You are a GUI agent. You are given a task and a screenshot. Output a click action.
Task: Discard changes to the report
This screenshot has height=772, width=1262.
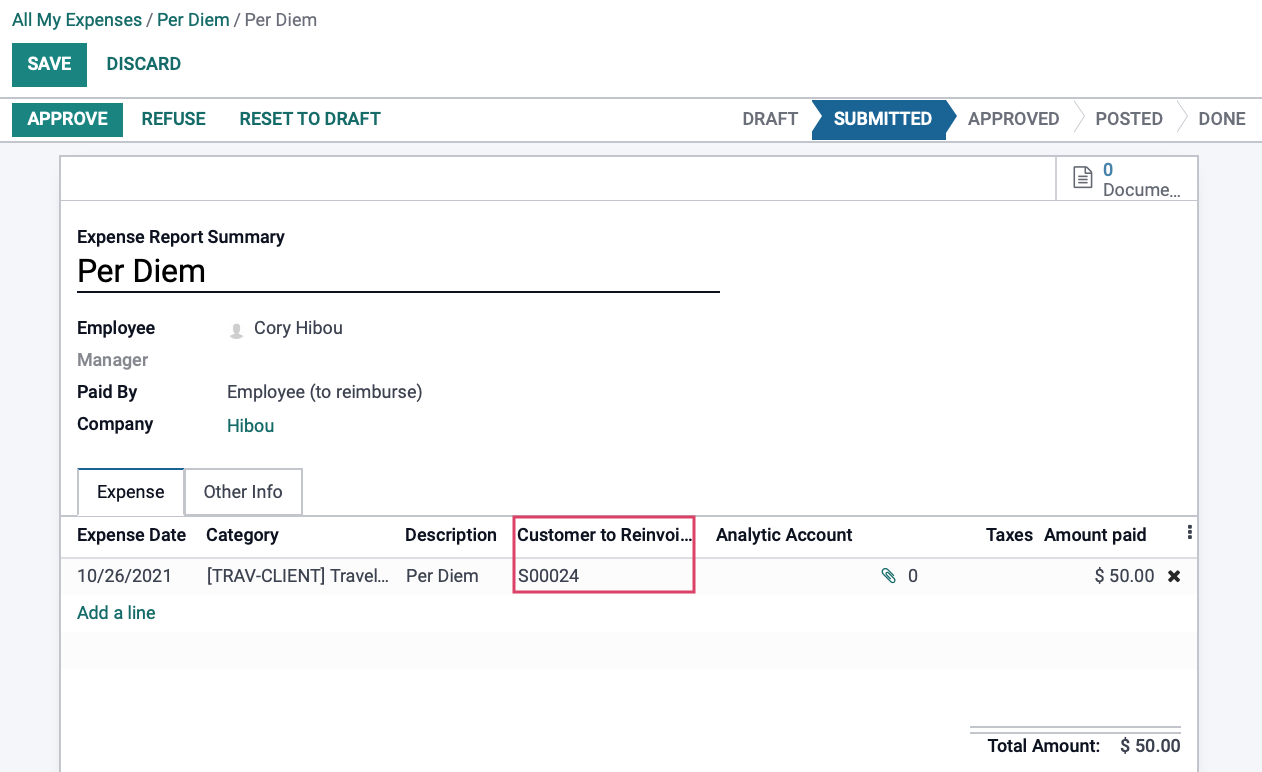coord(144,64)
